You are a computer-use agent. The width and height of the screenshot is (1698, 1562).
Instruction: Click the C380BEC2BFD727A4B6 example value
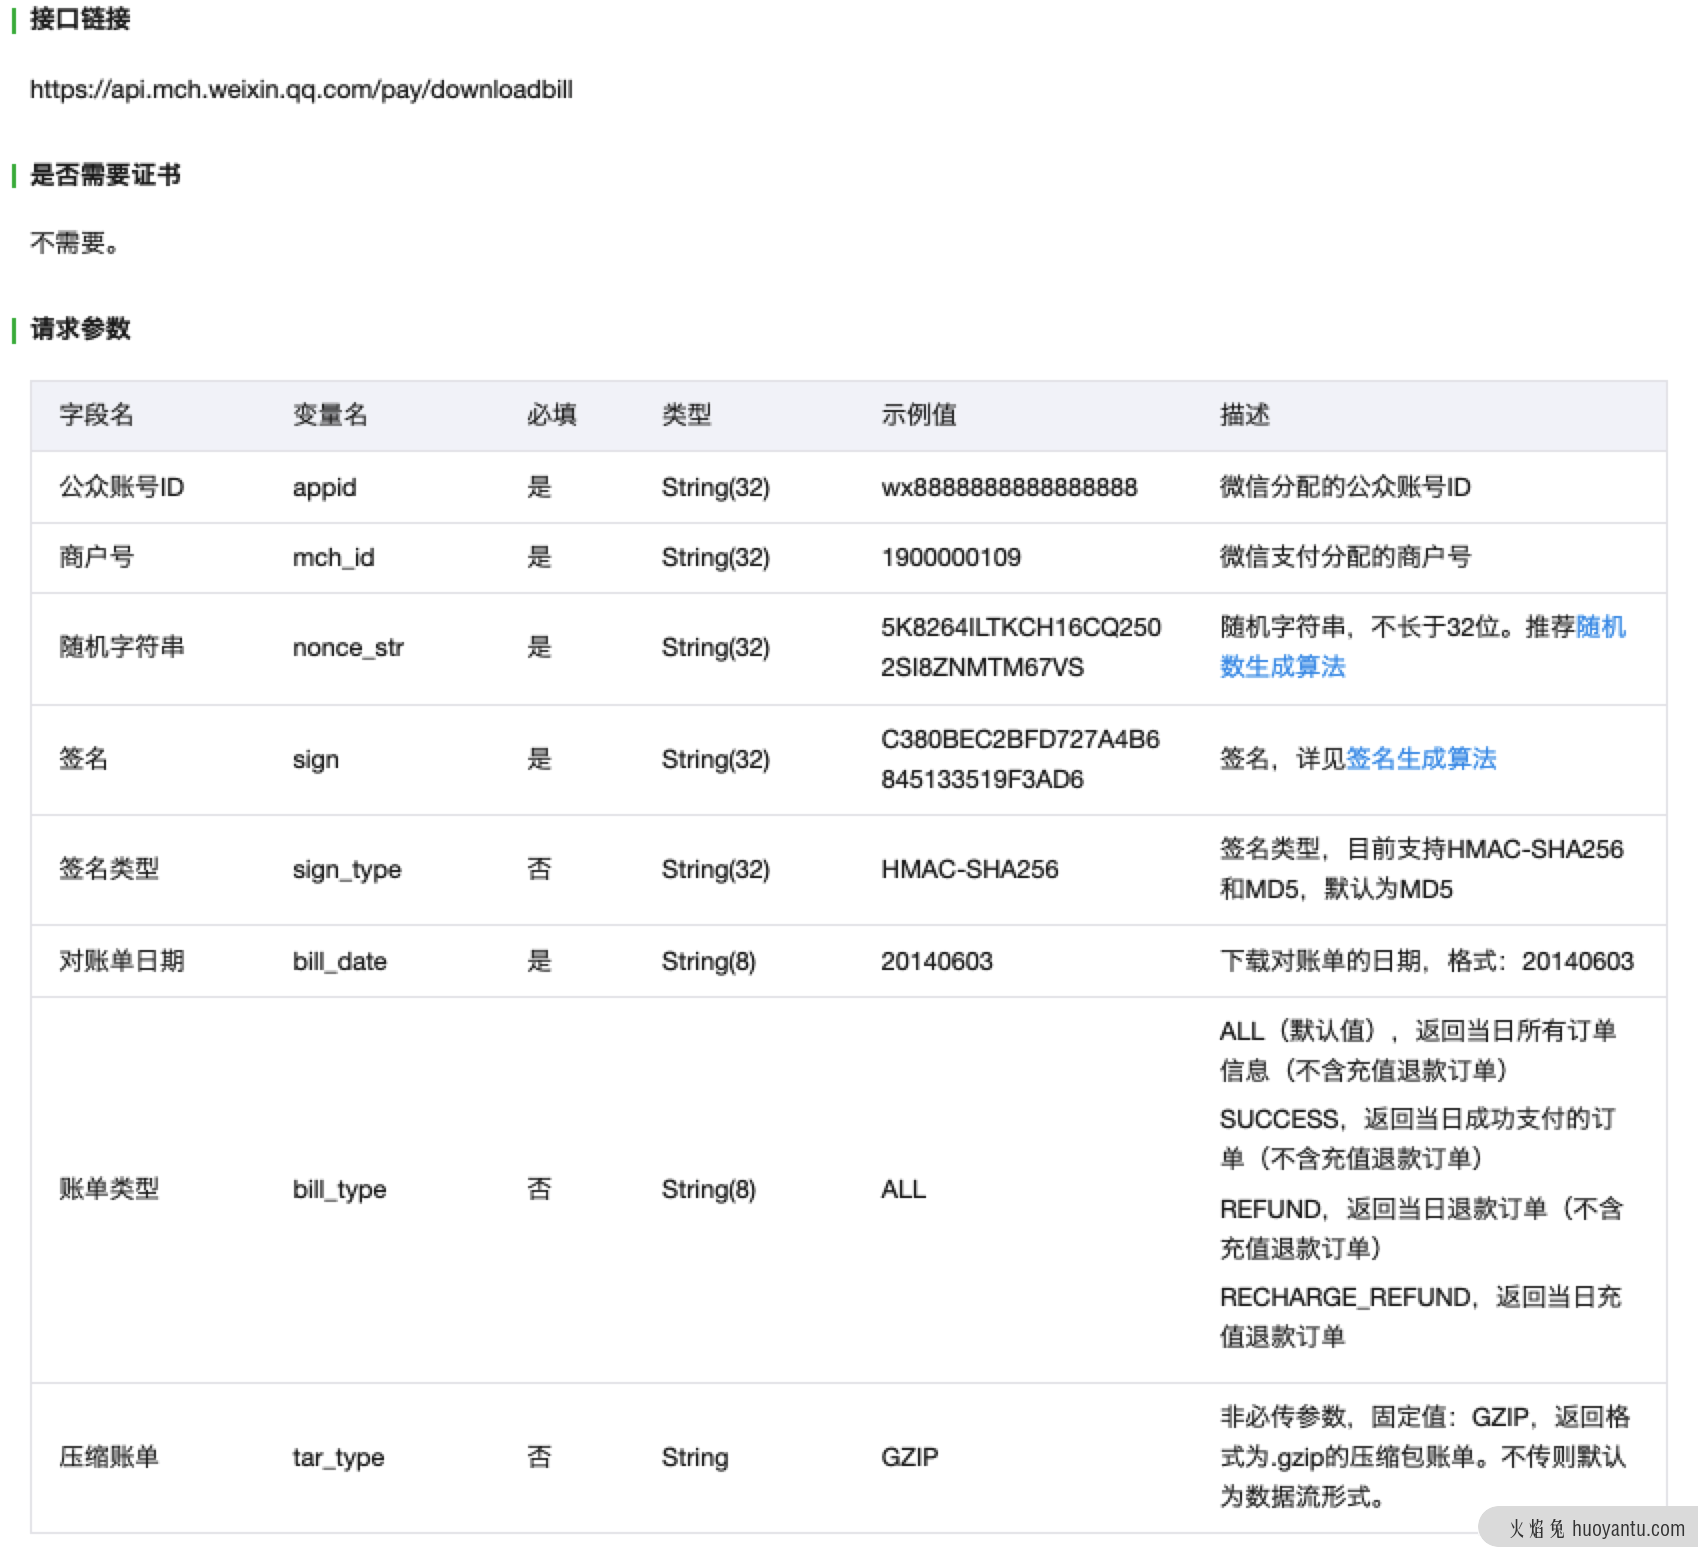1020,739
